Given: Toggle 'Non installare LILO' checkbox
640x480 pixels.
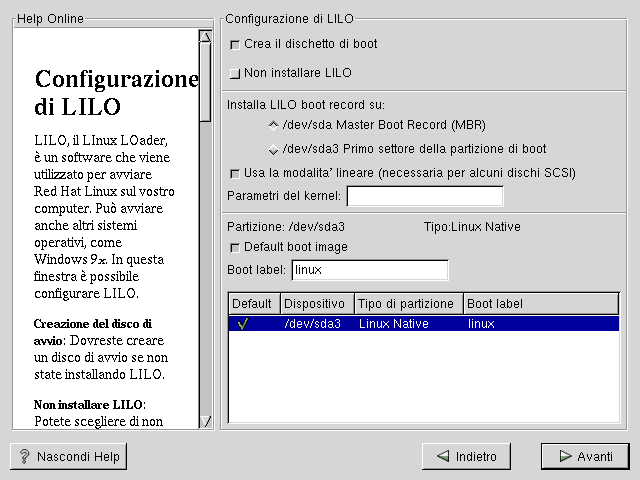Looking at the screenshot, I should coord(235,73).
